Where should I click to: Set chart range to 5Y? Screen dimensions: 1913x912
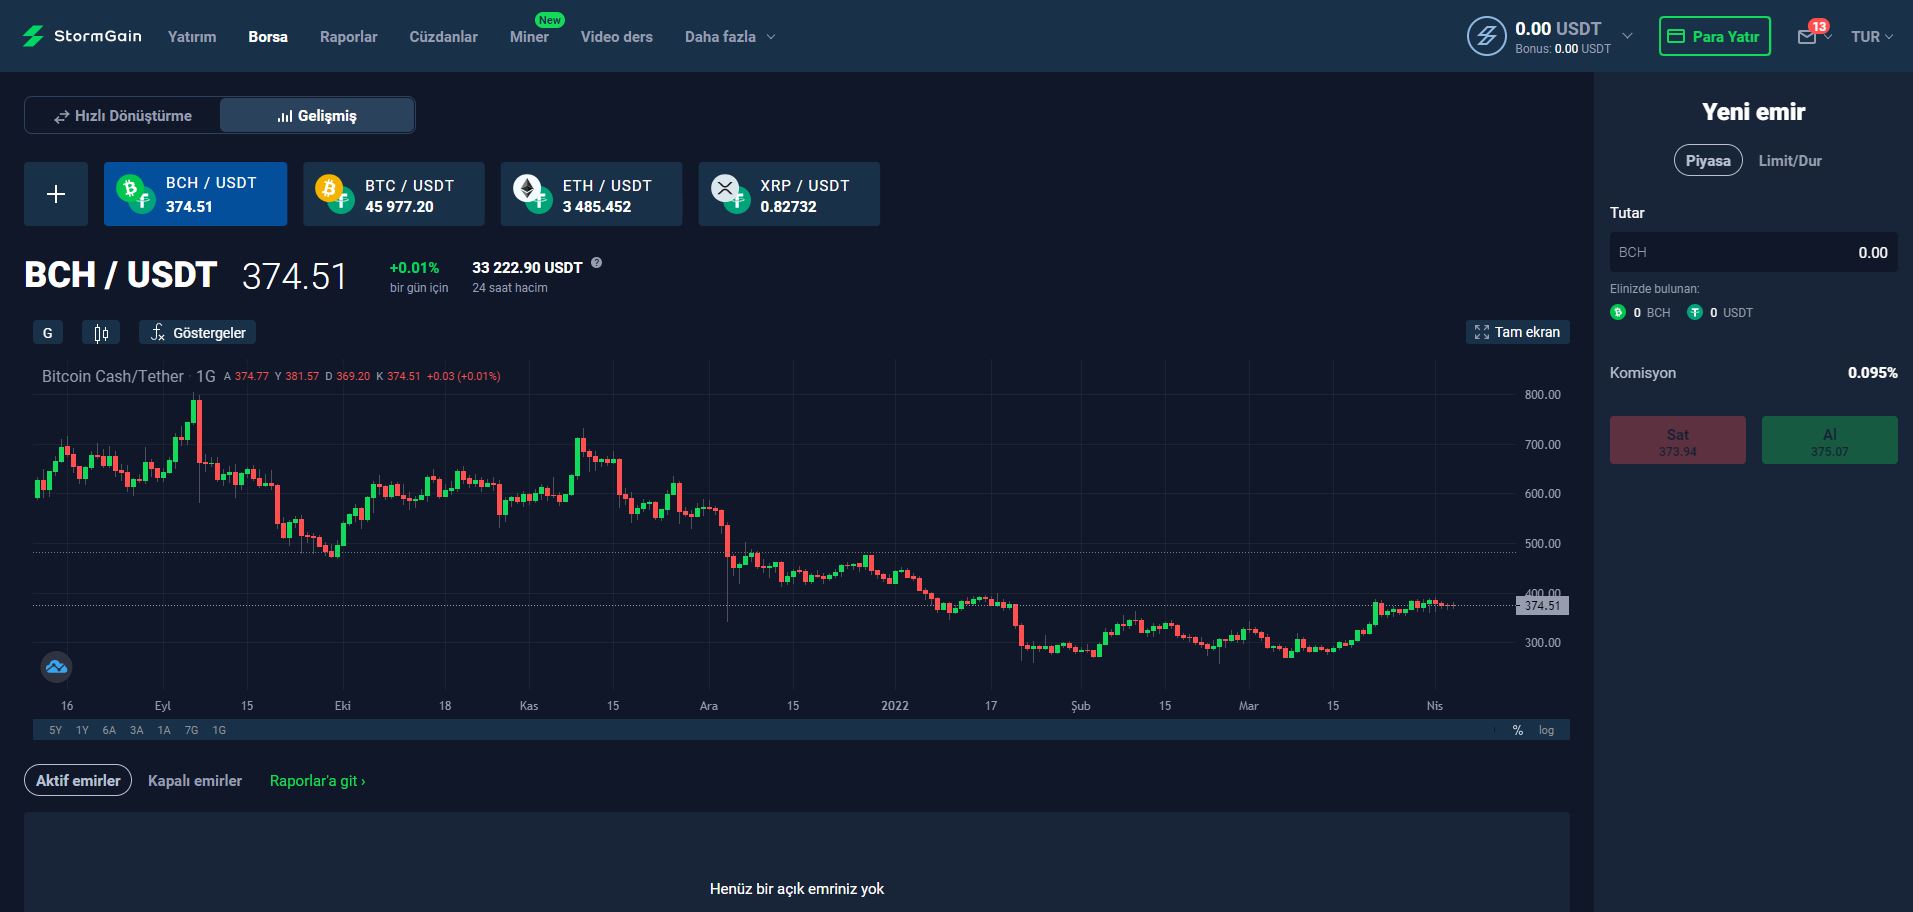(55, 730)
